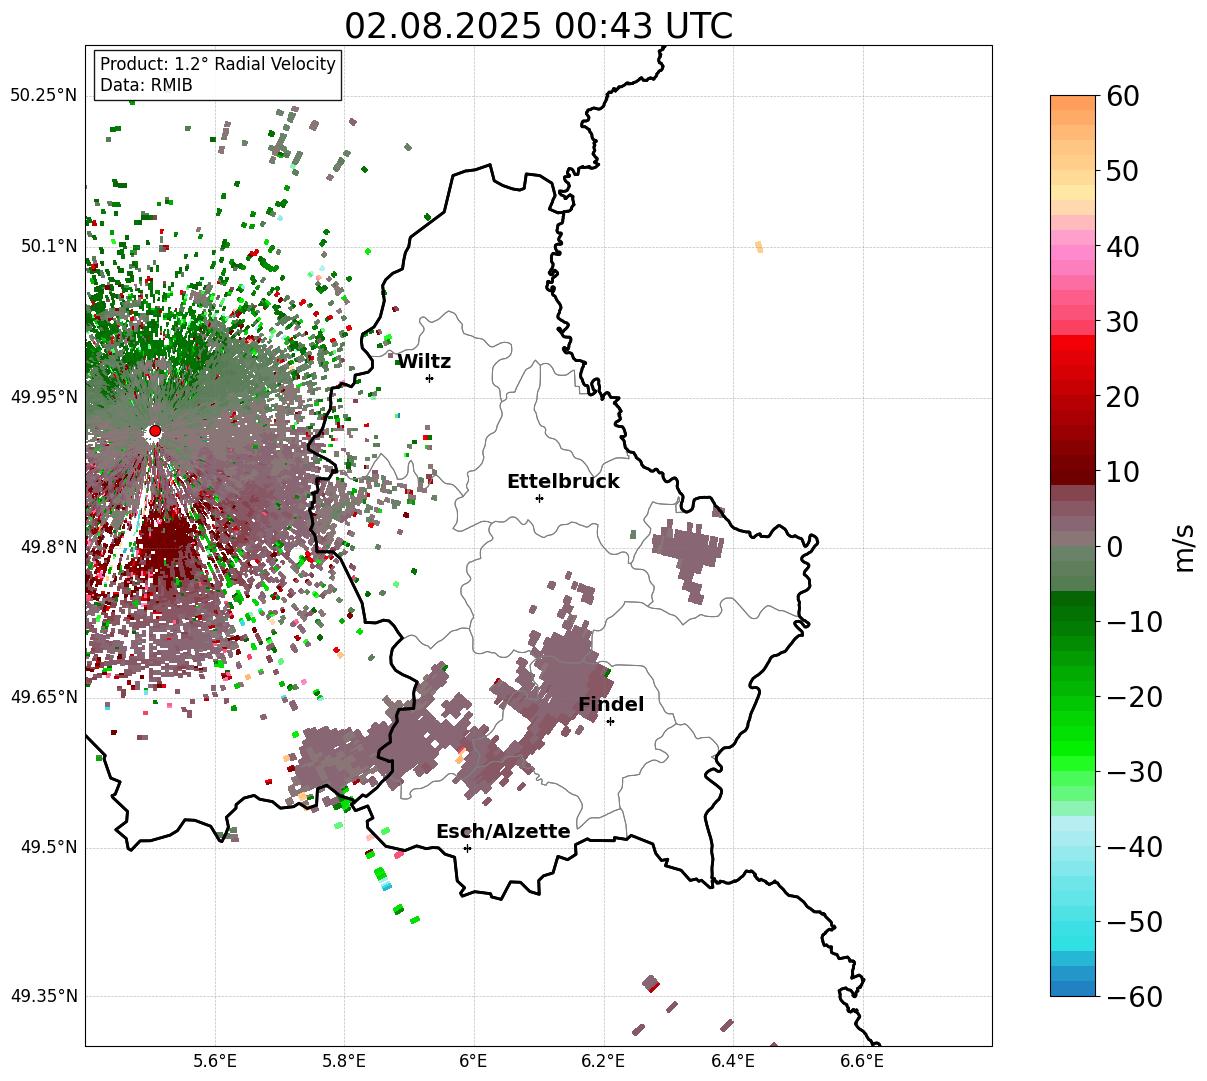
Task: Select the Ettelbruck city label
Action: click(563, 482)
